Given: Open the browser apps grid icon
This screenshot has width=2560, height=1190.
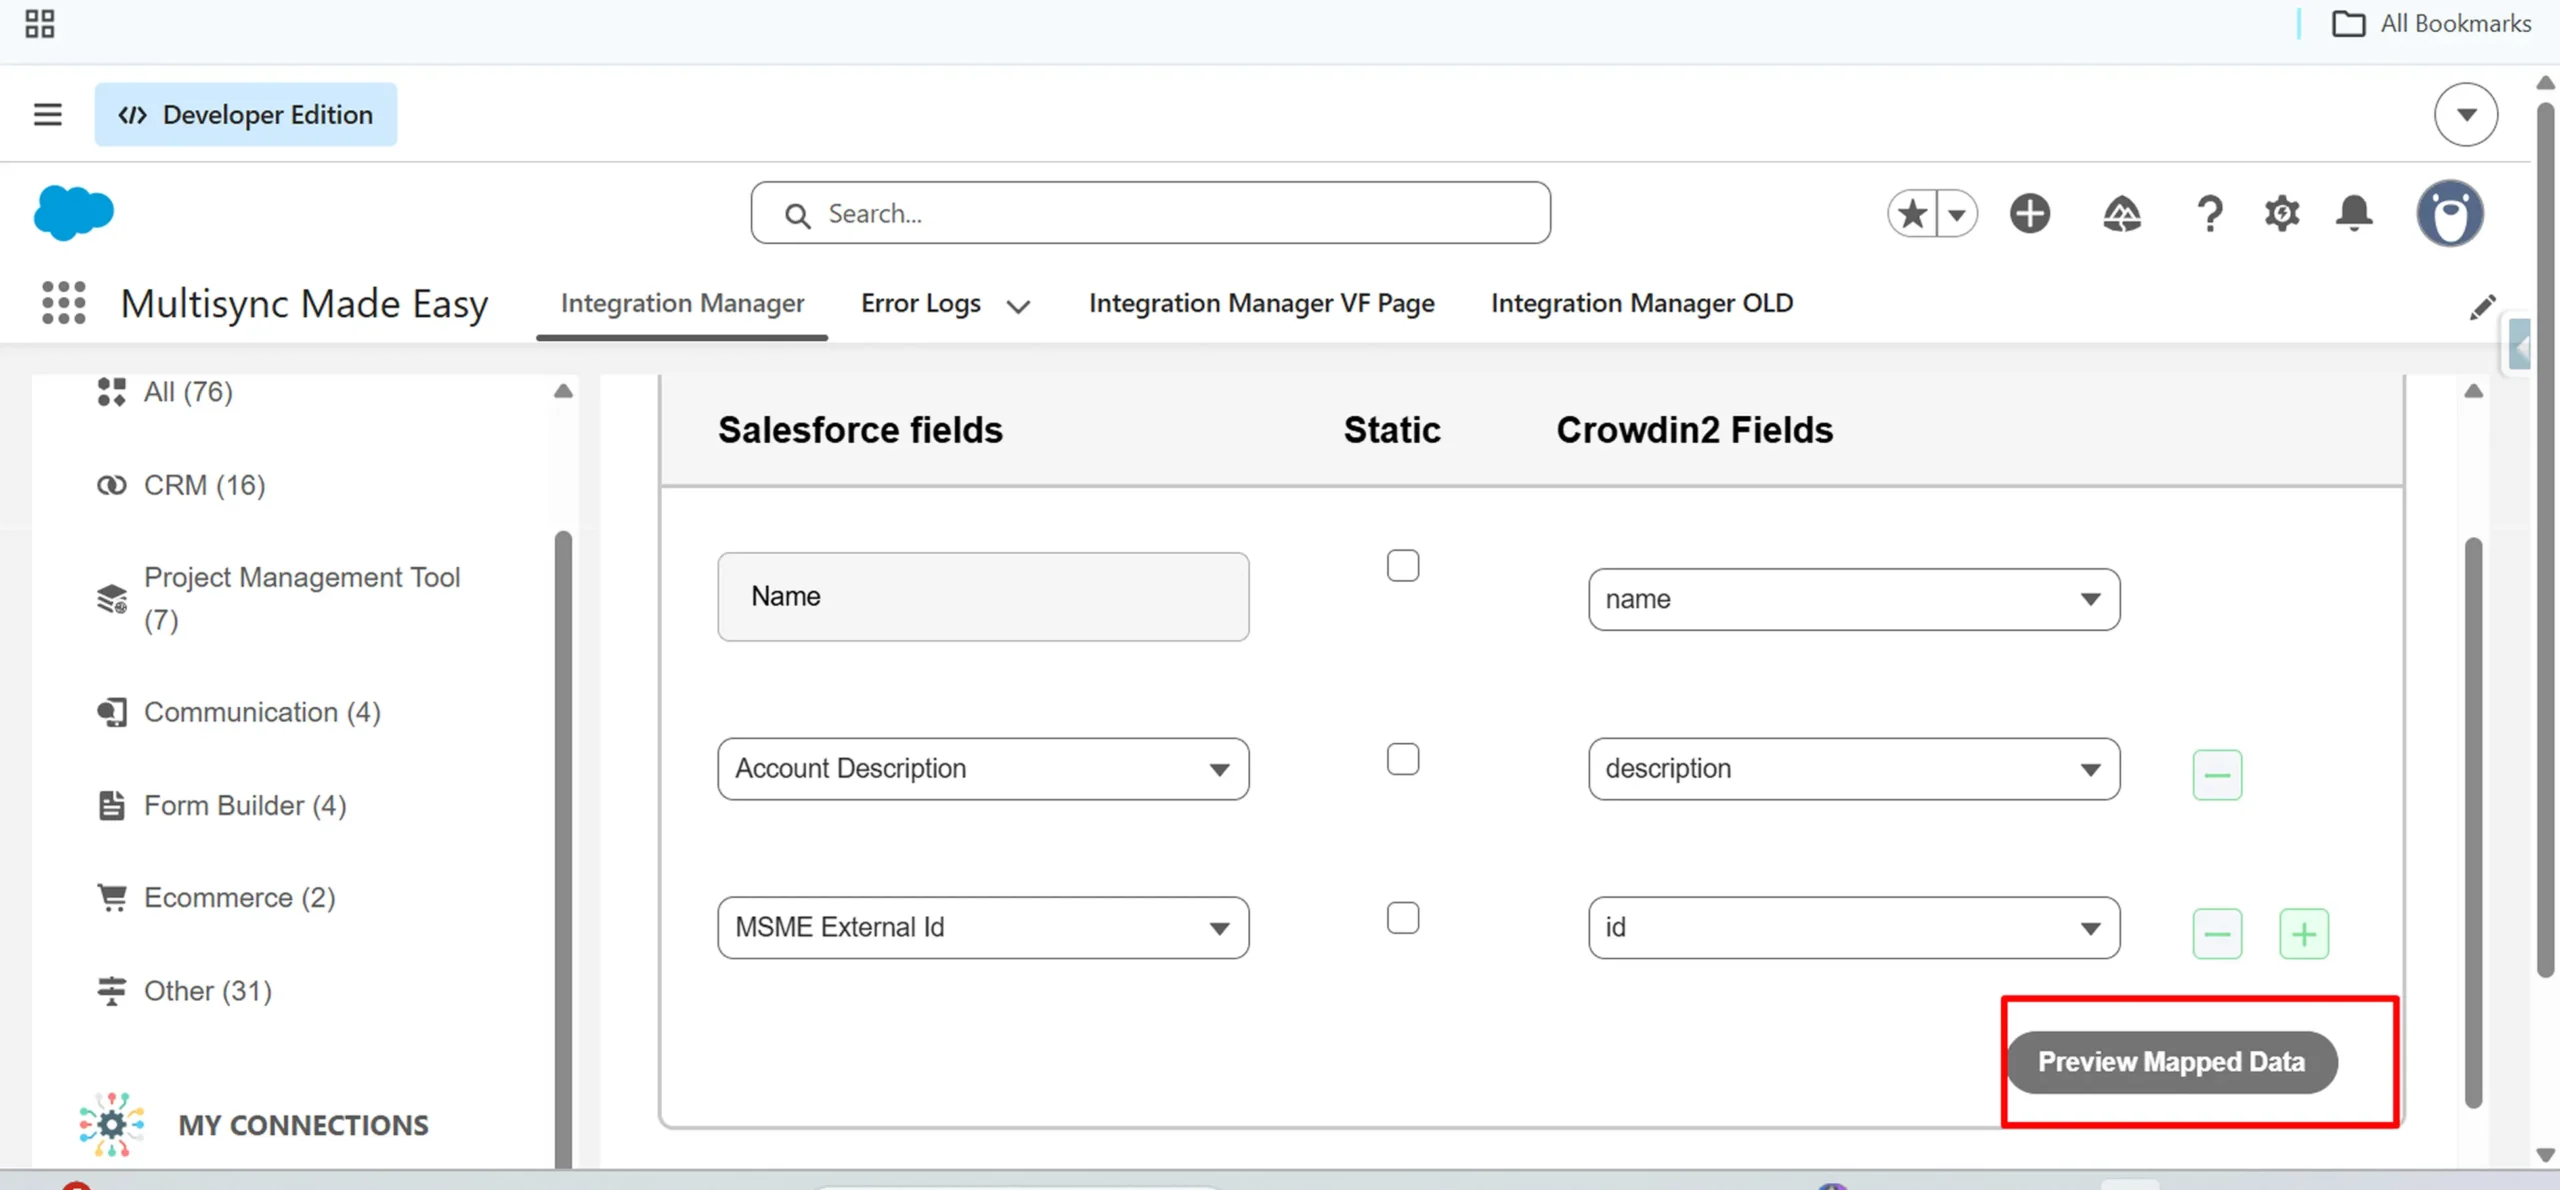Looking at the screenshot, I should point(40,23).
